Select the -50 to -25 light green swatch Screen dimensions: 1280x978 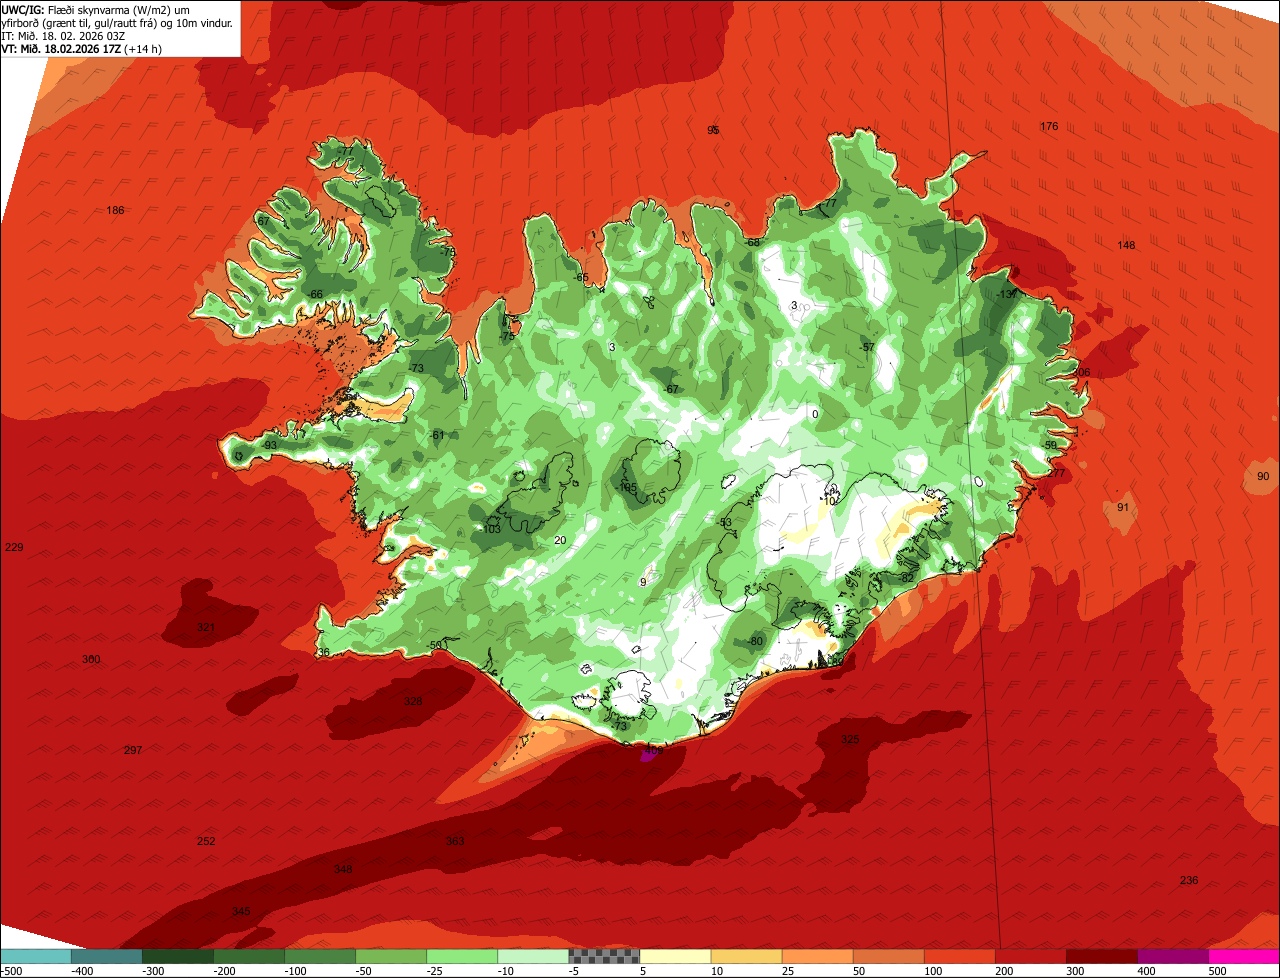click(391, 956)
